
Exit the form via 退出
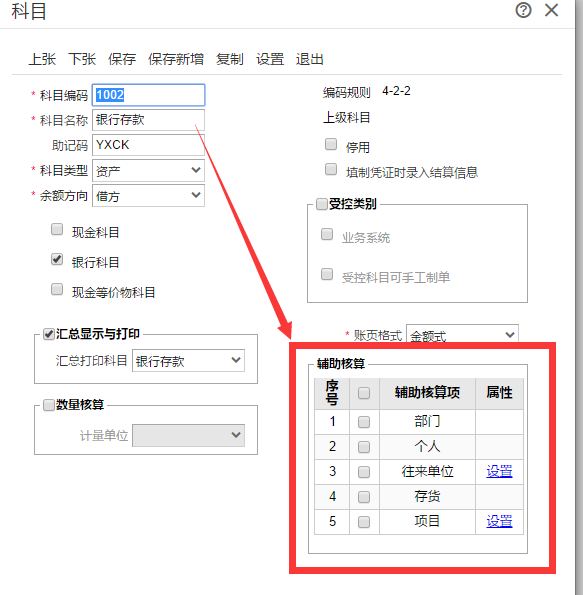tap(310, 59)
